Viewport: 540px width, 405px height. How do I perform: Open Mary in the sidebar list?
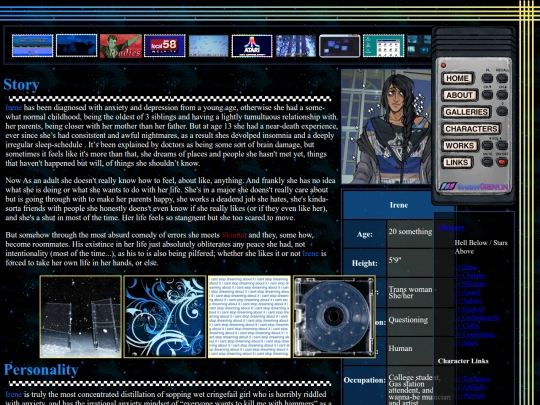pyautogui.click(x=467, y=343)
